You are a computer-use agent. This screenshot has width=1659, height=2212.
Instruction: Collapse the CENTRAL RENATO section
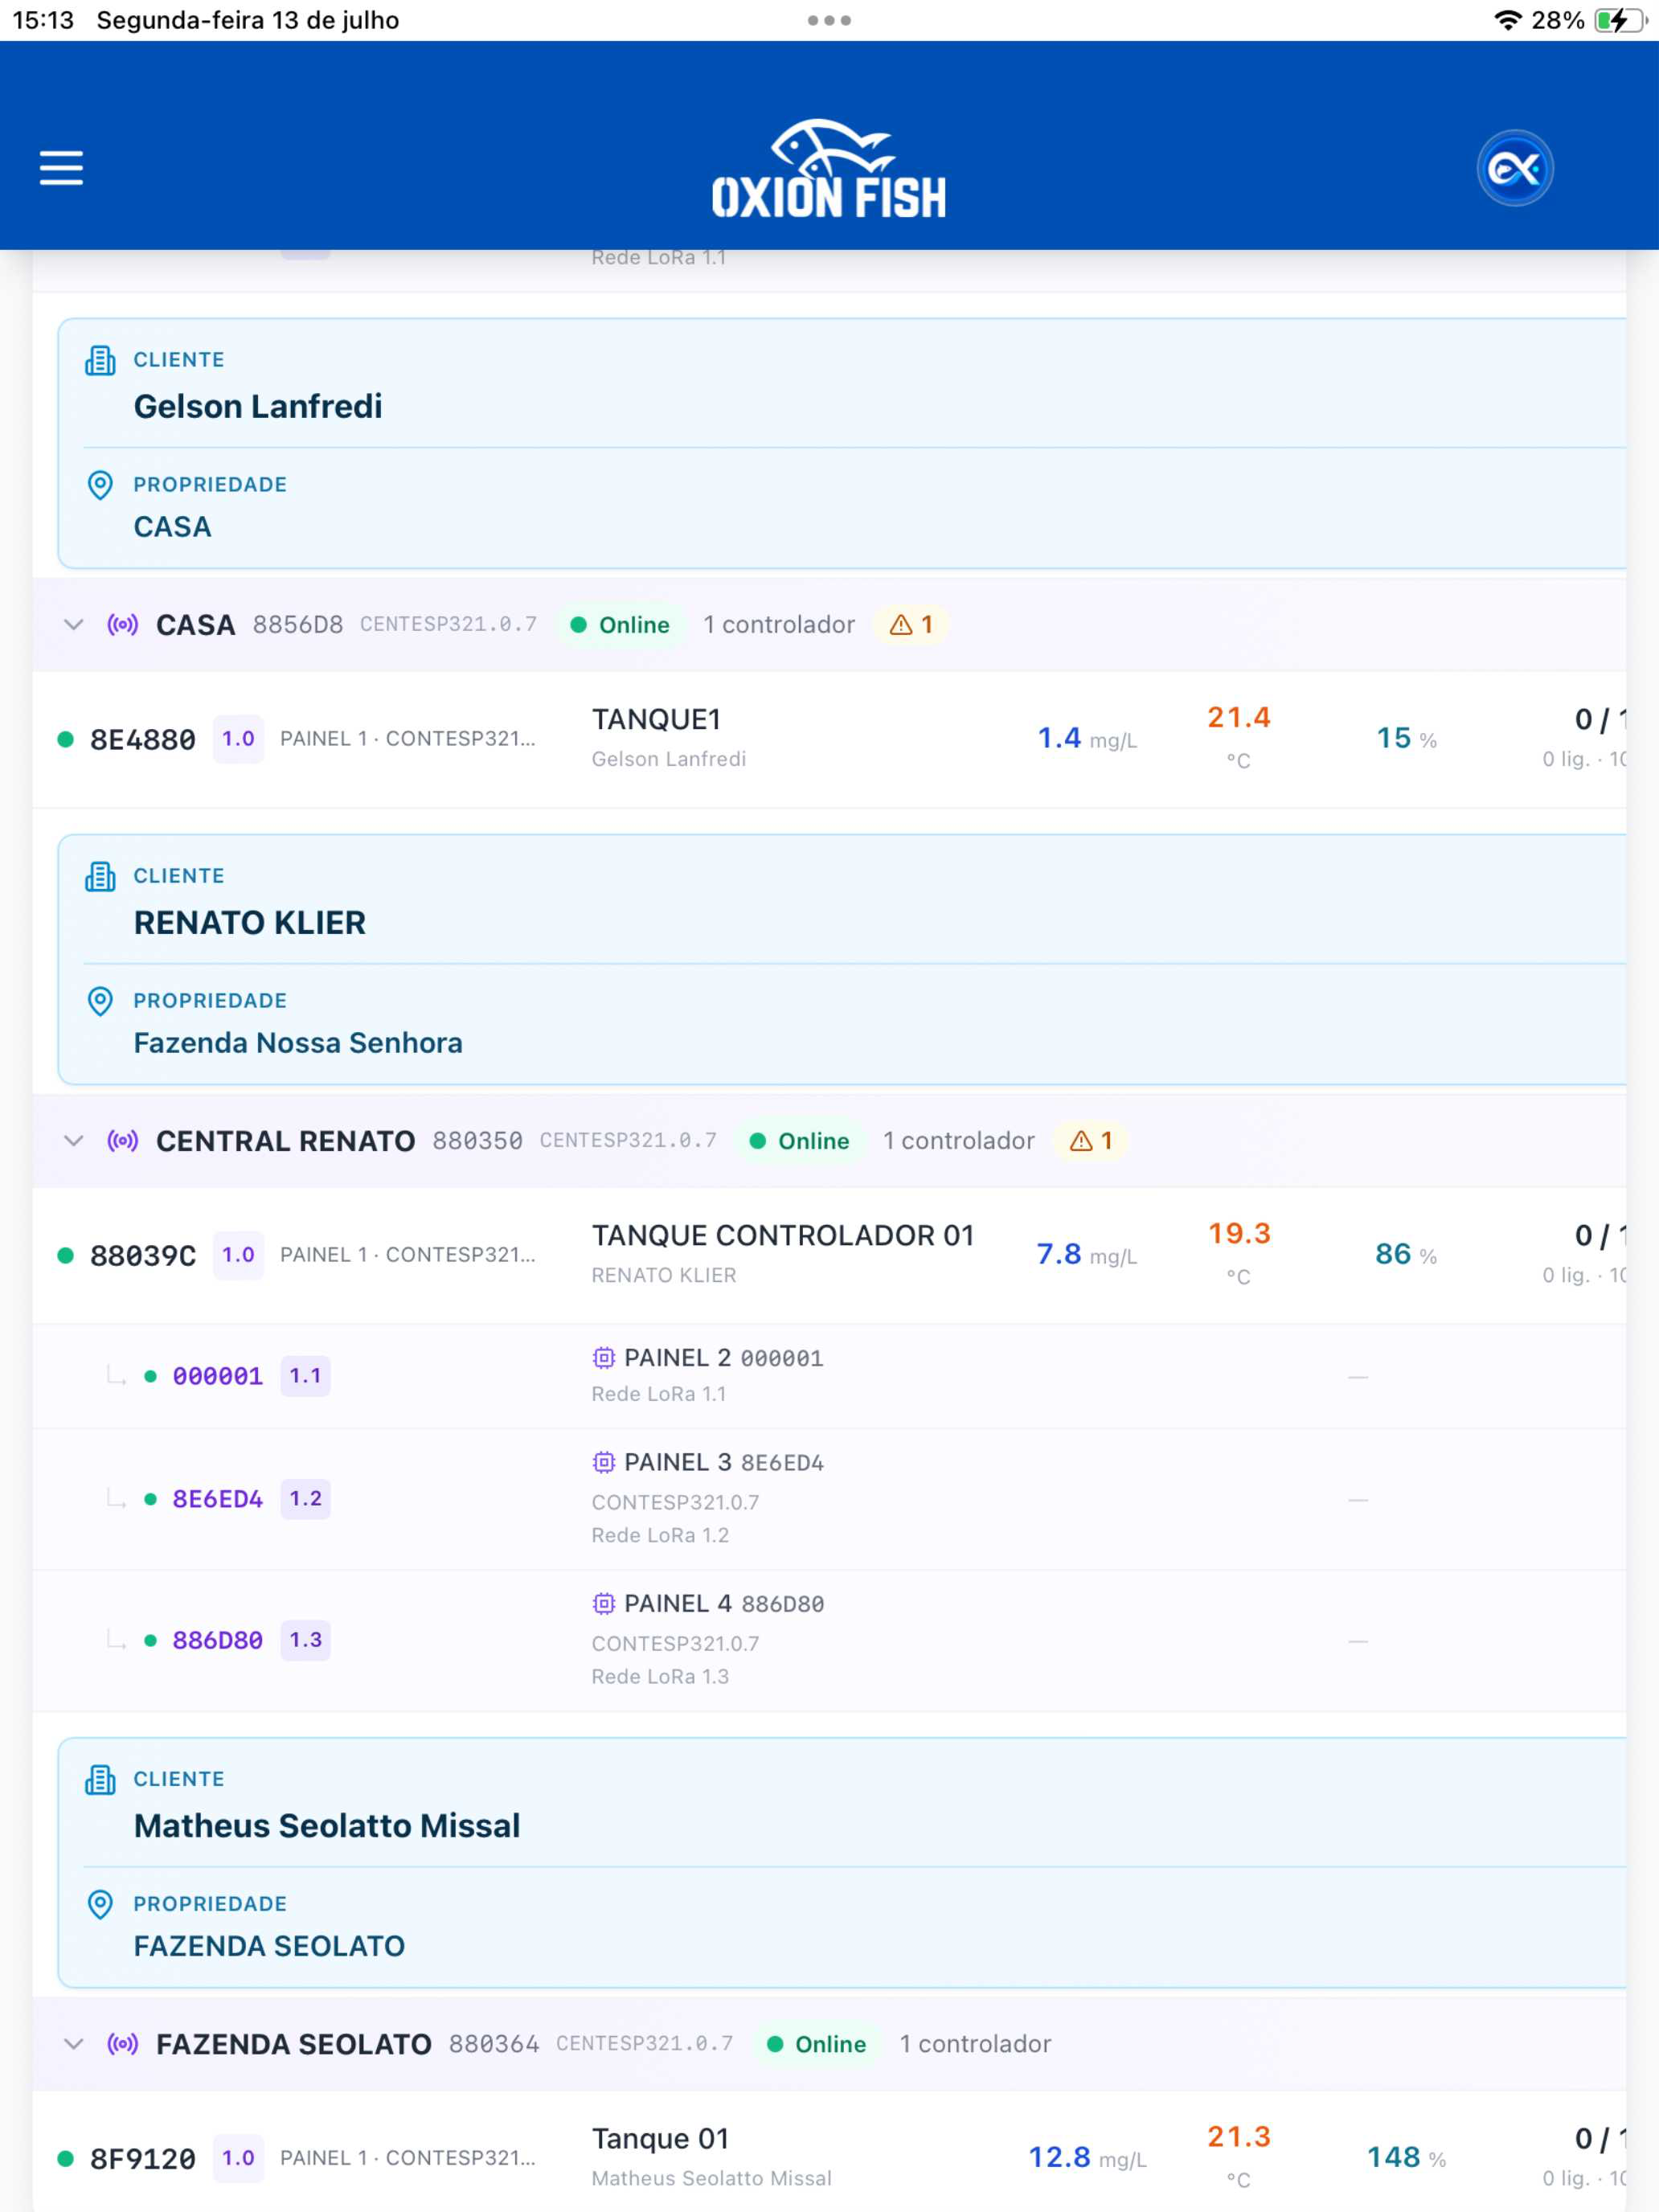tap(73, 1141)
